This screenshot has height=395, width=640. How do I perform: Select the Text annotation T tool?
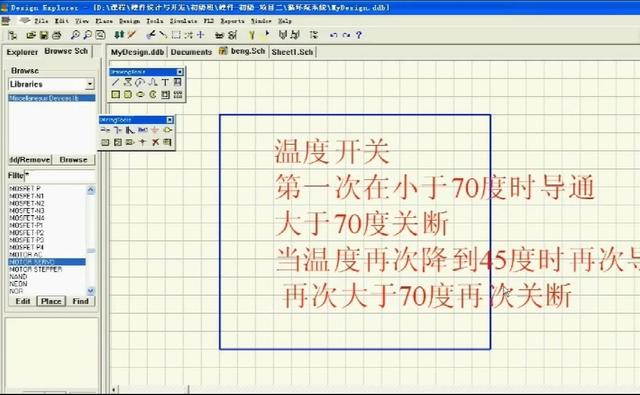point(165,82)
